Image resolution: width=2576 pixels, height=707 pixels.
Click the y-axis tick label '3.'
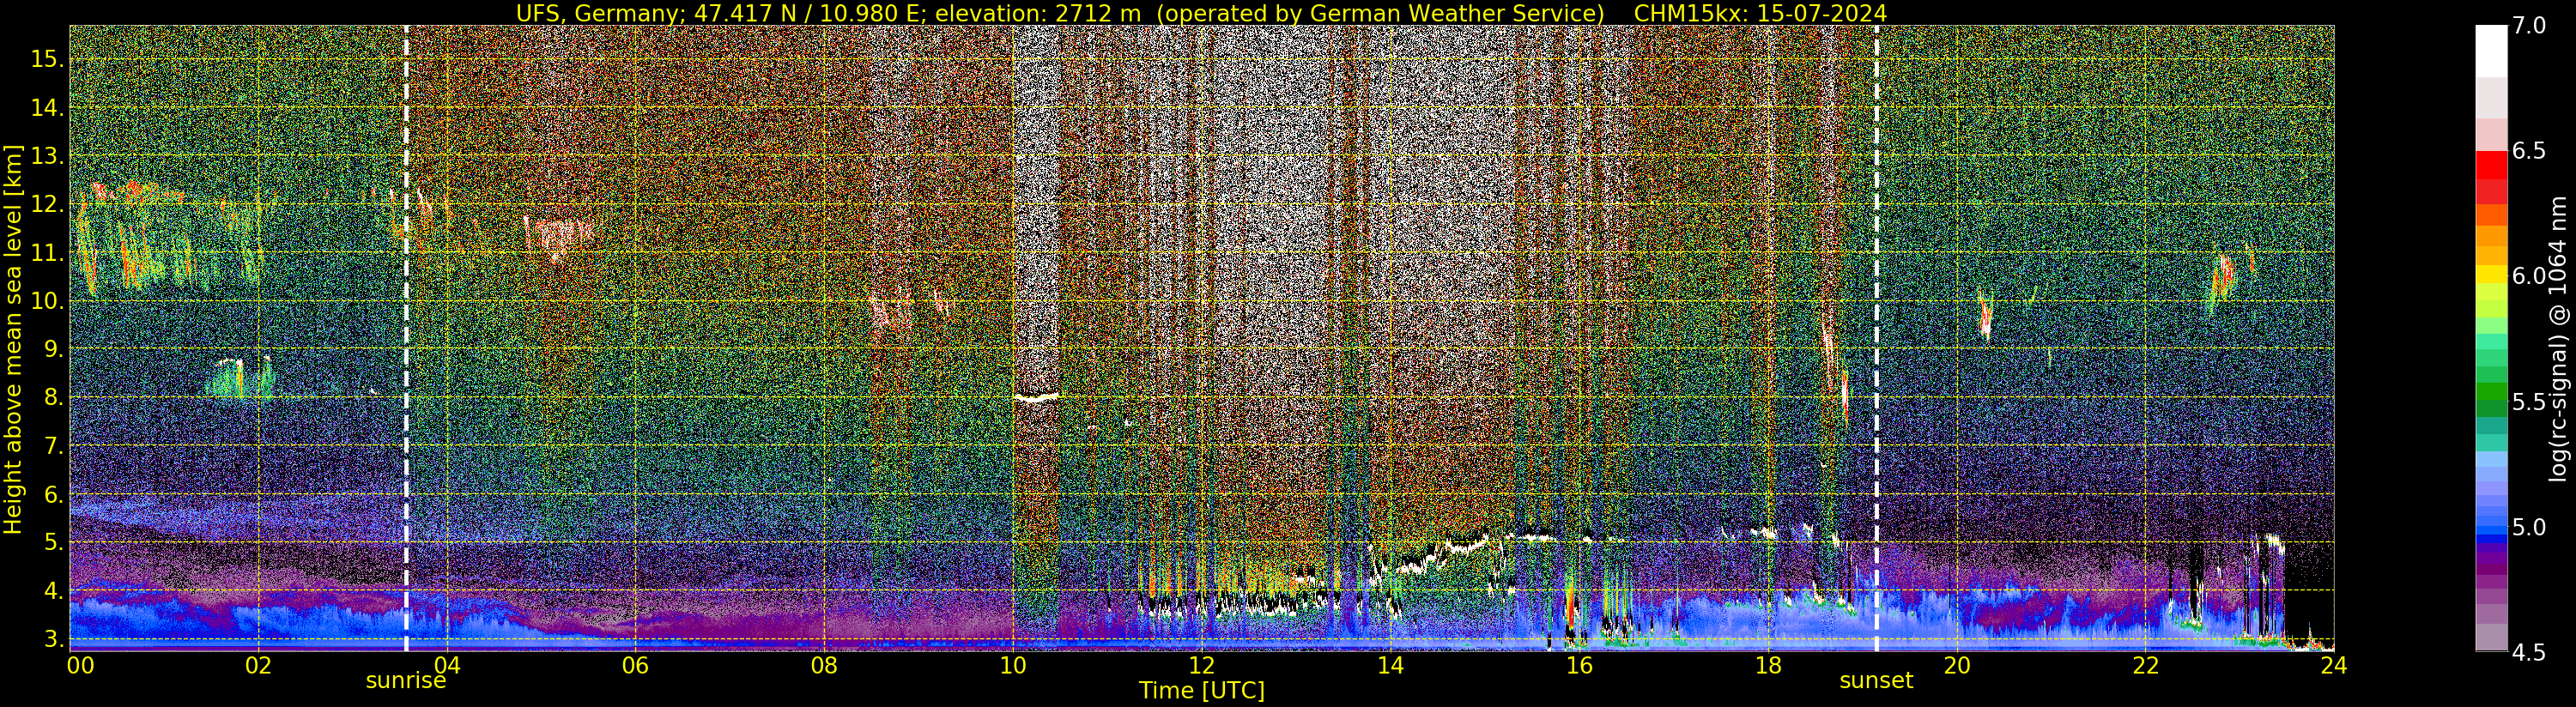coord(54,639)
